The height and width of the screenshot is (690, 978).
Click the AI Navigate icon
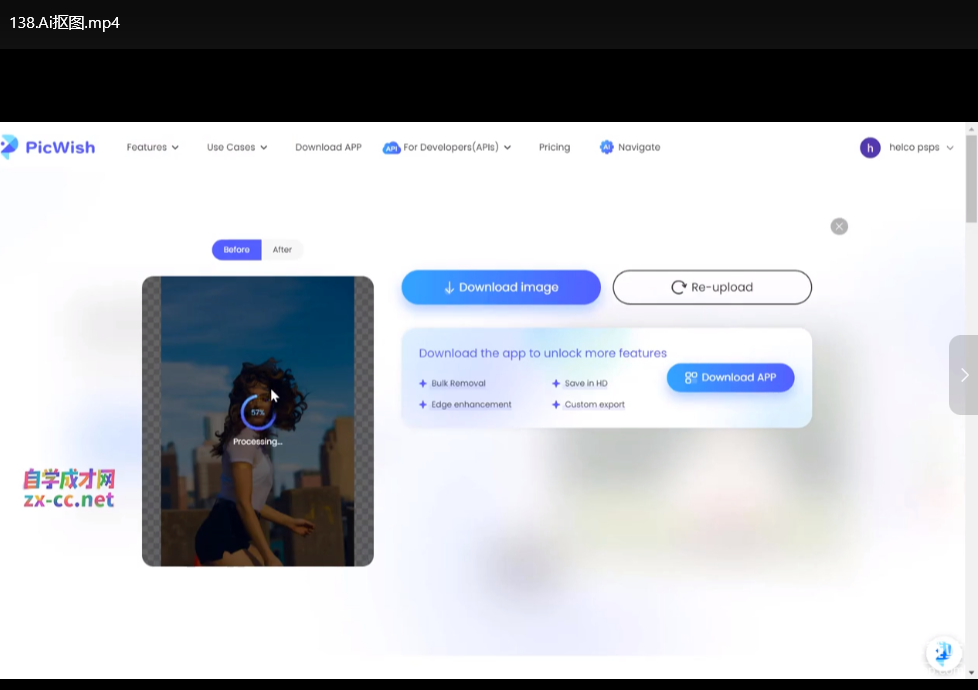pos(606,147)
